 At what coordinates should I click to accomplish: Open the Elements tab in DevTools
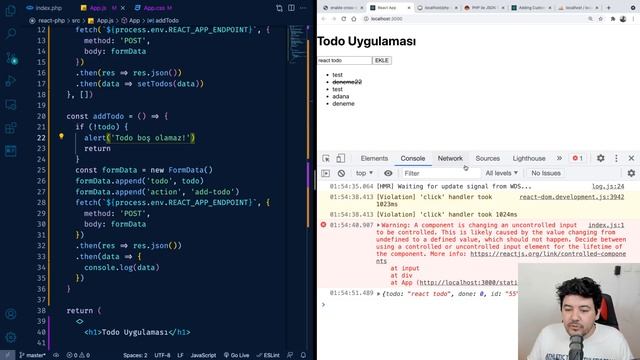pyautogui.click(x=374, y=158)
